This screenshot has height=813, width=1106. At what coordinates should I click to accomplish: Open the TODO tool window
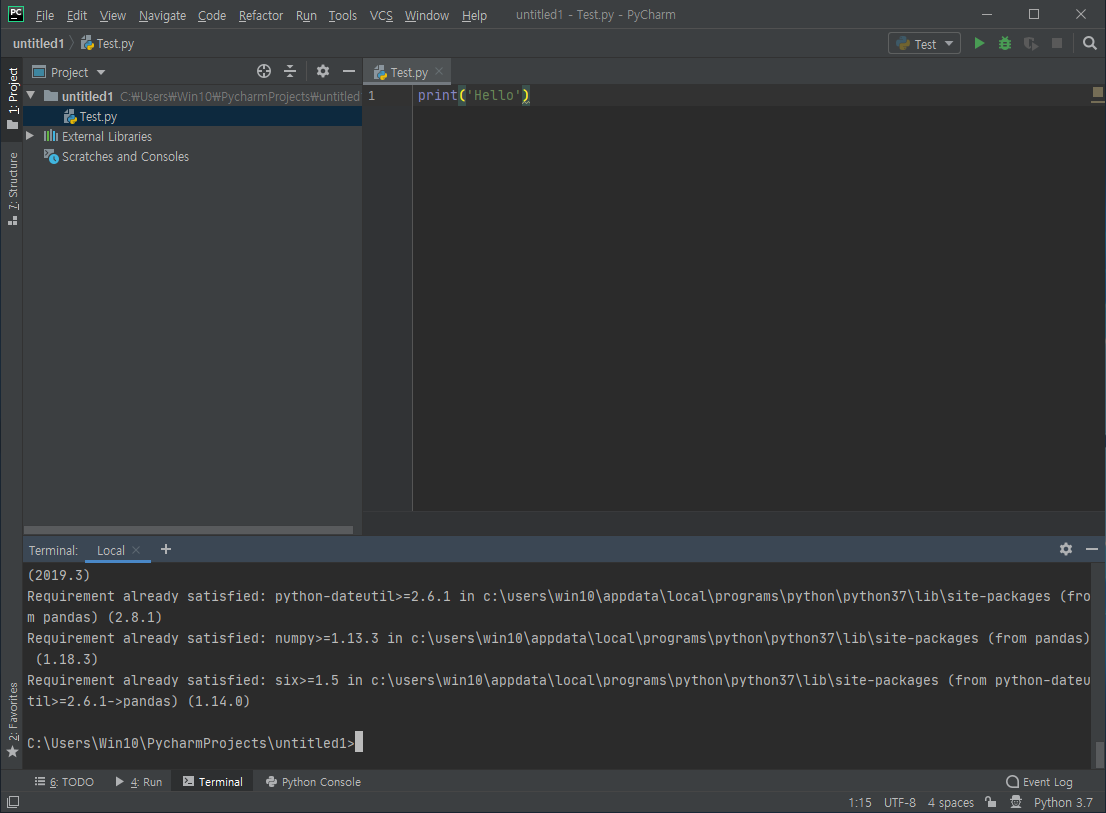tap(64, 781)
